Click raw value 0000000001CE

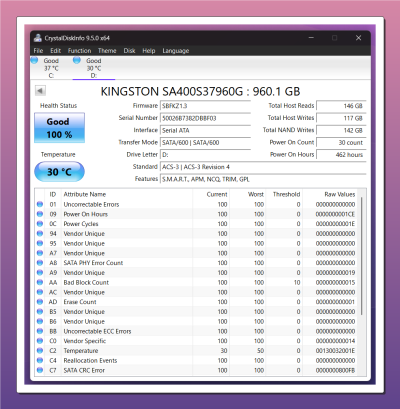335,214
